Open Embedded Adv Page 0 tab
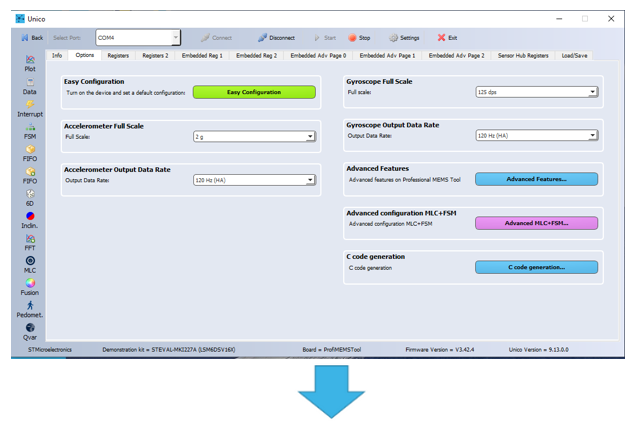 coord(318,55)
